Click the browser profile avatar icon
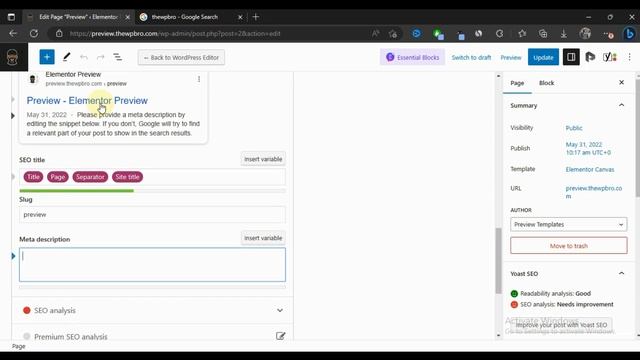 (585, 33)
